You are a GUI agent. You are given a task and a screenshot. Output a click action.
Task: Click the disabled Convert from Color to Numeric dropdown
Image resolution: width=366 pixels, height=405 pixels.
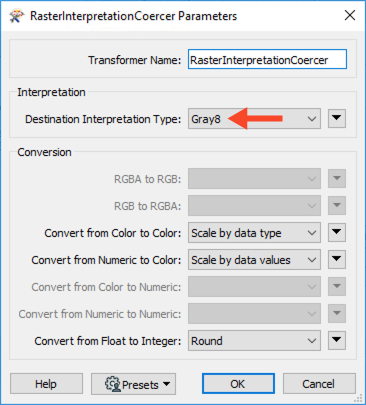point(254,286)
